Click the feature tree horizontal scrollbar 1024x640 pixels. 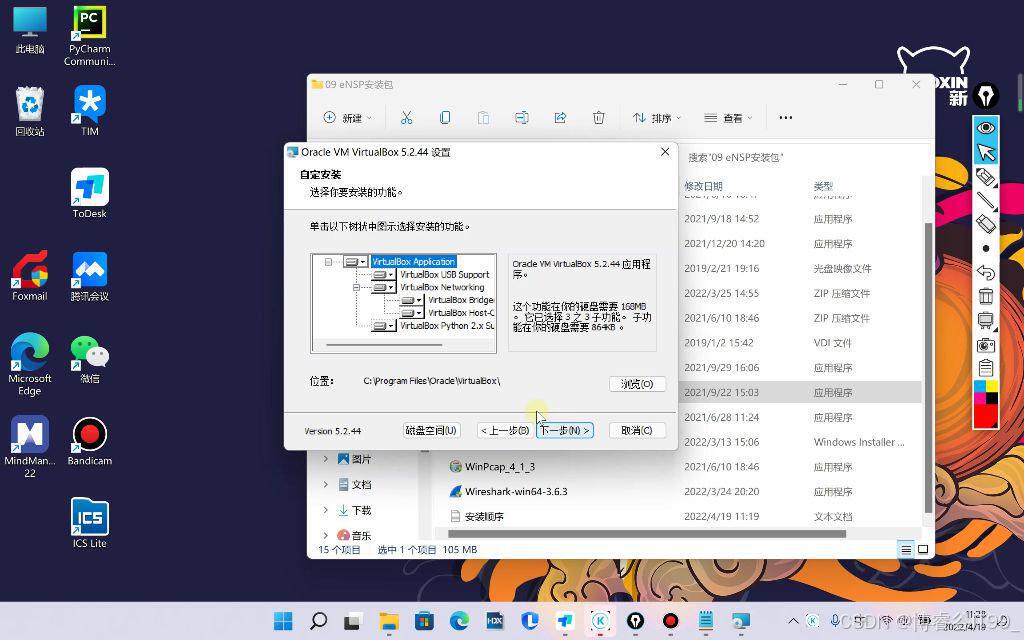click(385, 344)
